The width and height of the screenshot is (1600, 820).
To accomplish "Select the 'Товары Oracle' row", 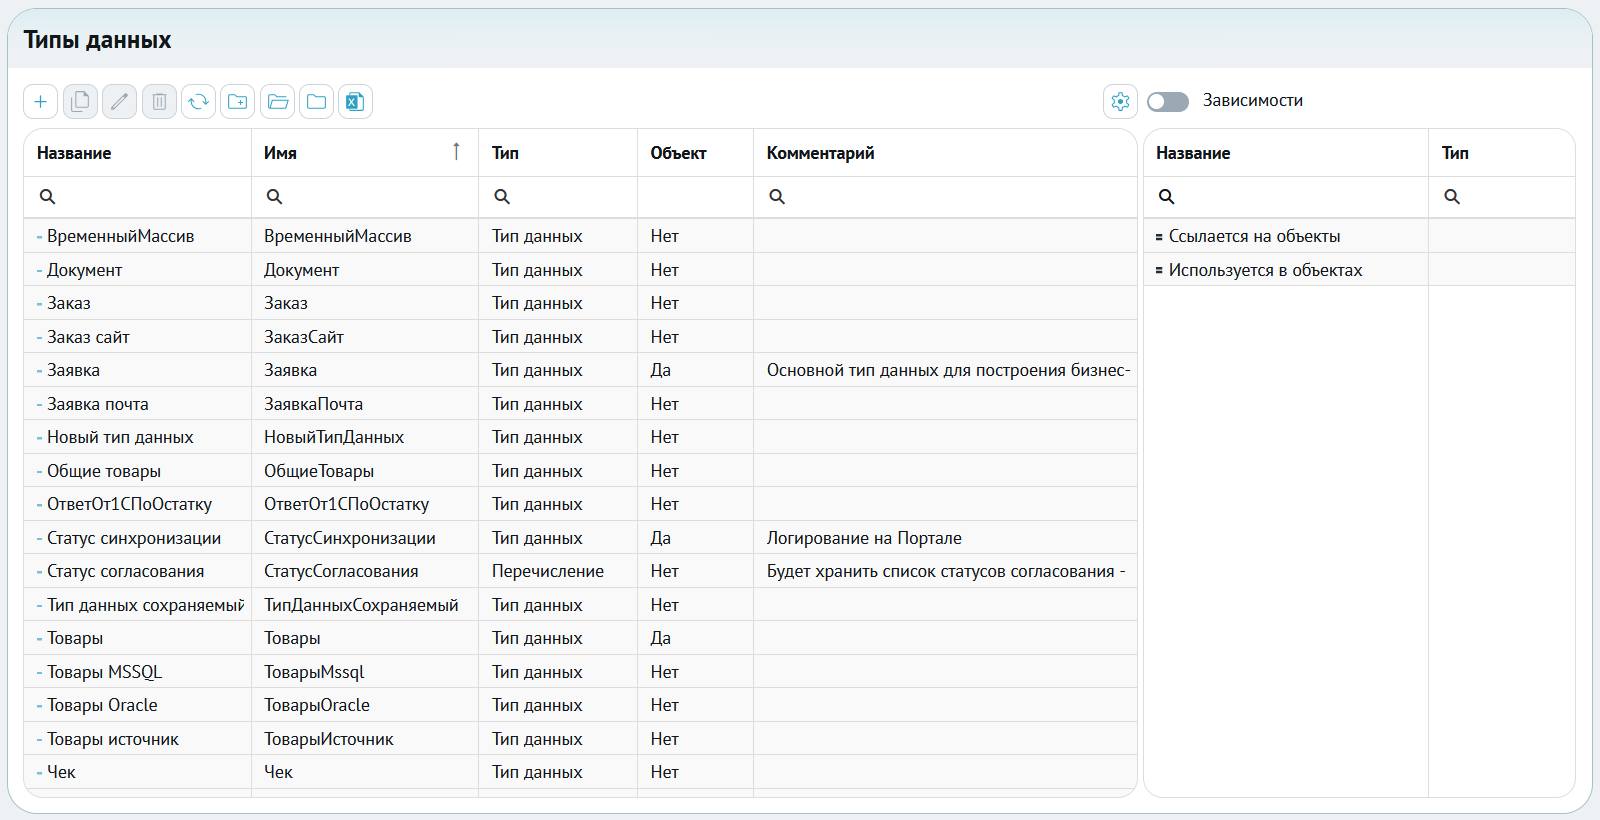I will 580,705.
